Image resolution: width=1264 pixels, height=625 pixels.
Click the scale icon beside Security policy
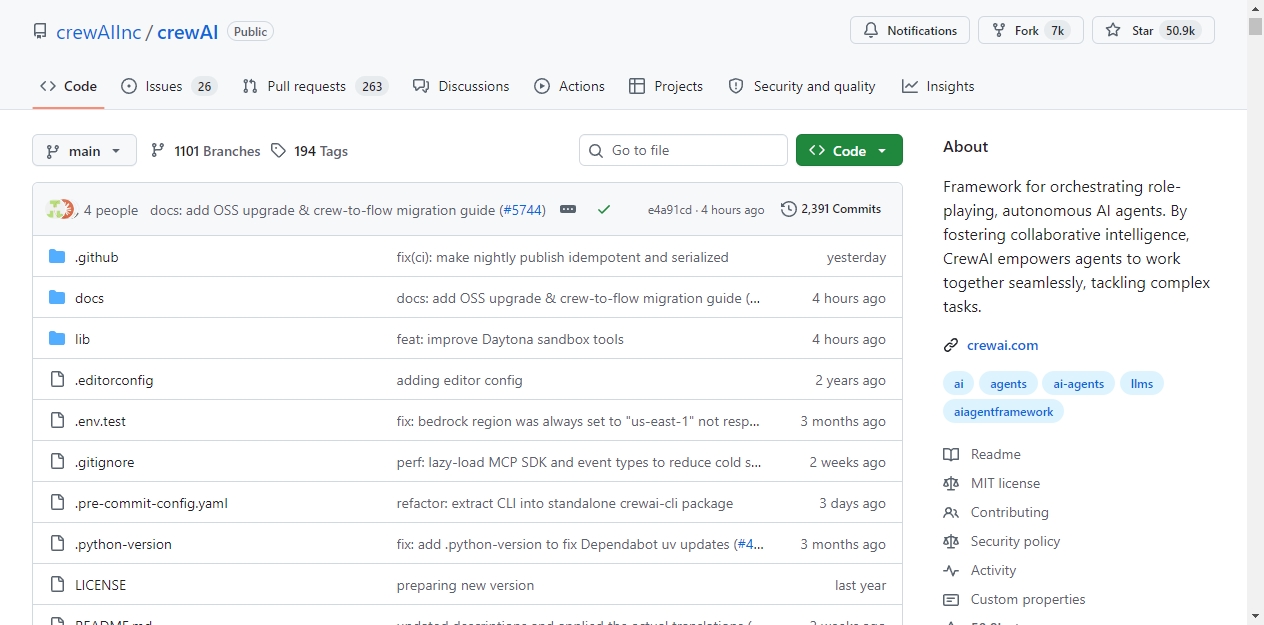coord(951,542)
